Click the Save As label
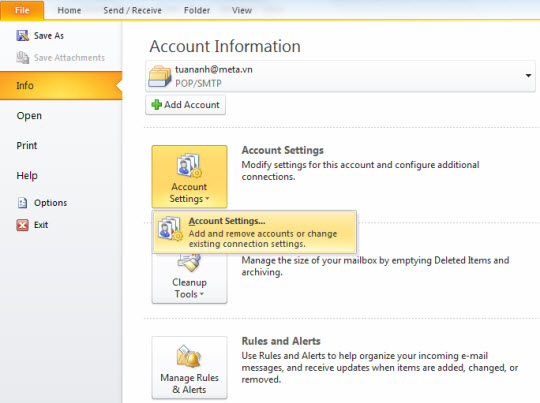This screenshot has height=403, width=540. 49,35
